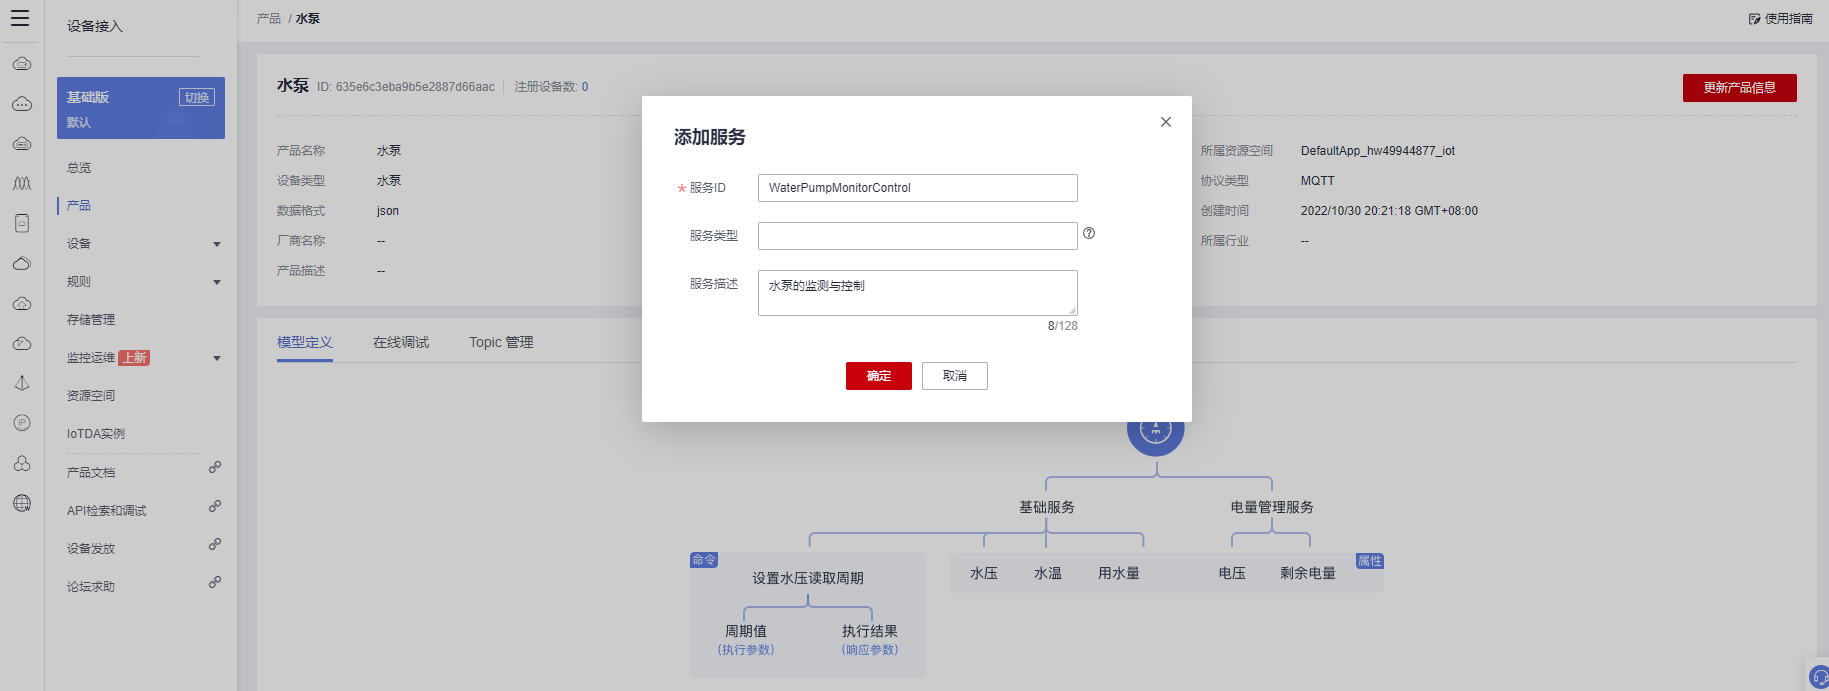Click the cloud icon with three dots
The height and width of the screenshot is (691, 1829).
22,104
